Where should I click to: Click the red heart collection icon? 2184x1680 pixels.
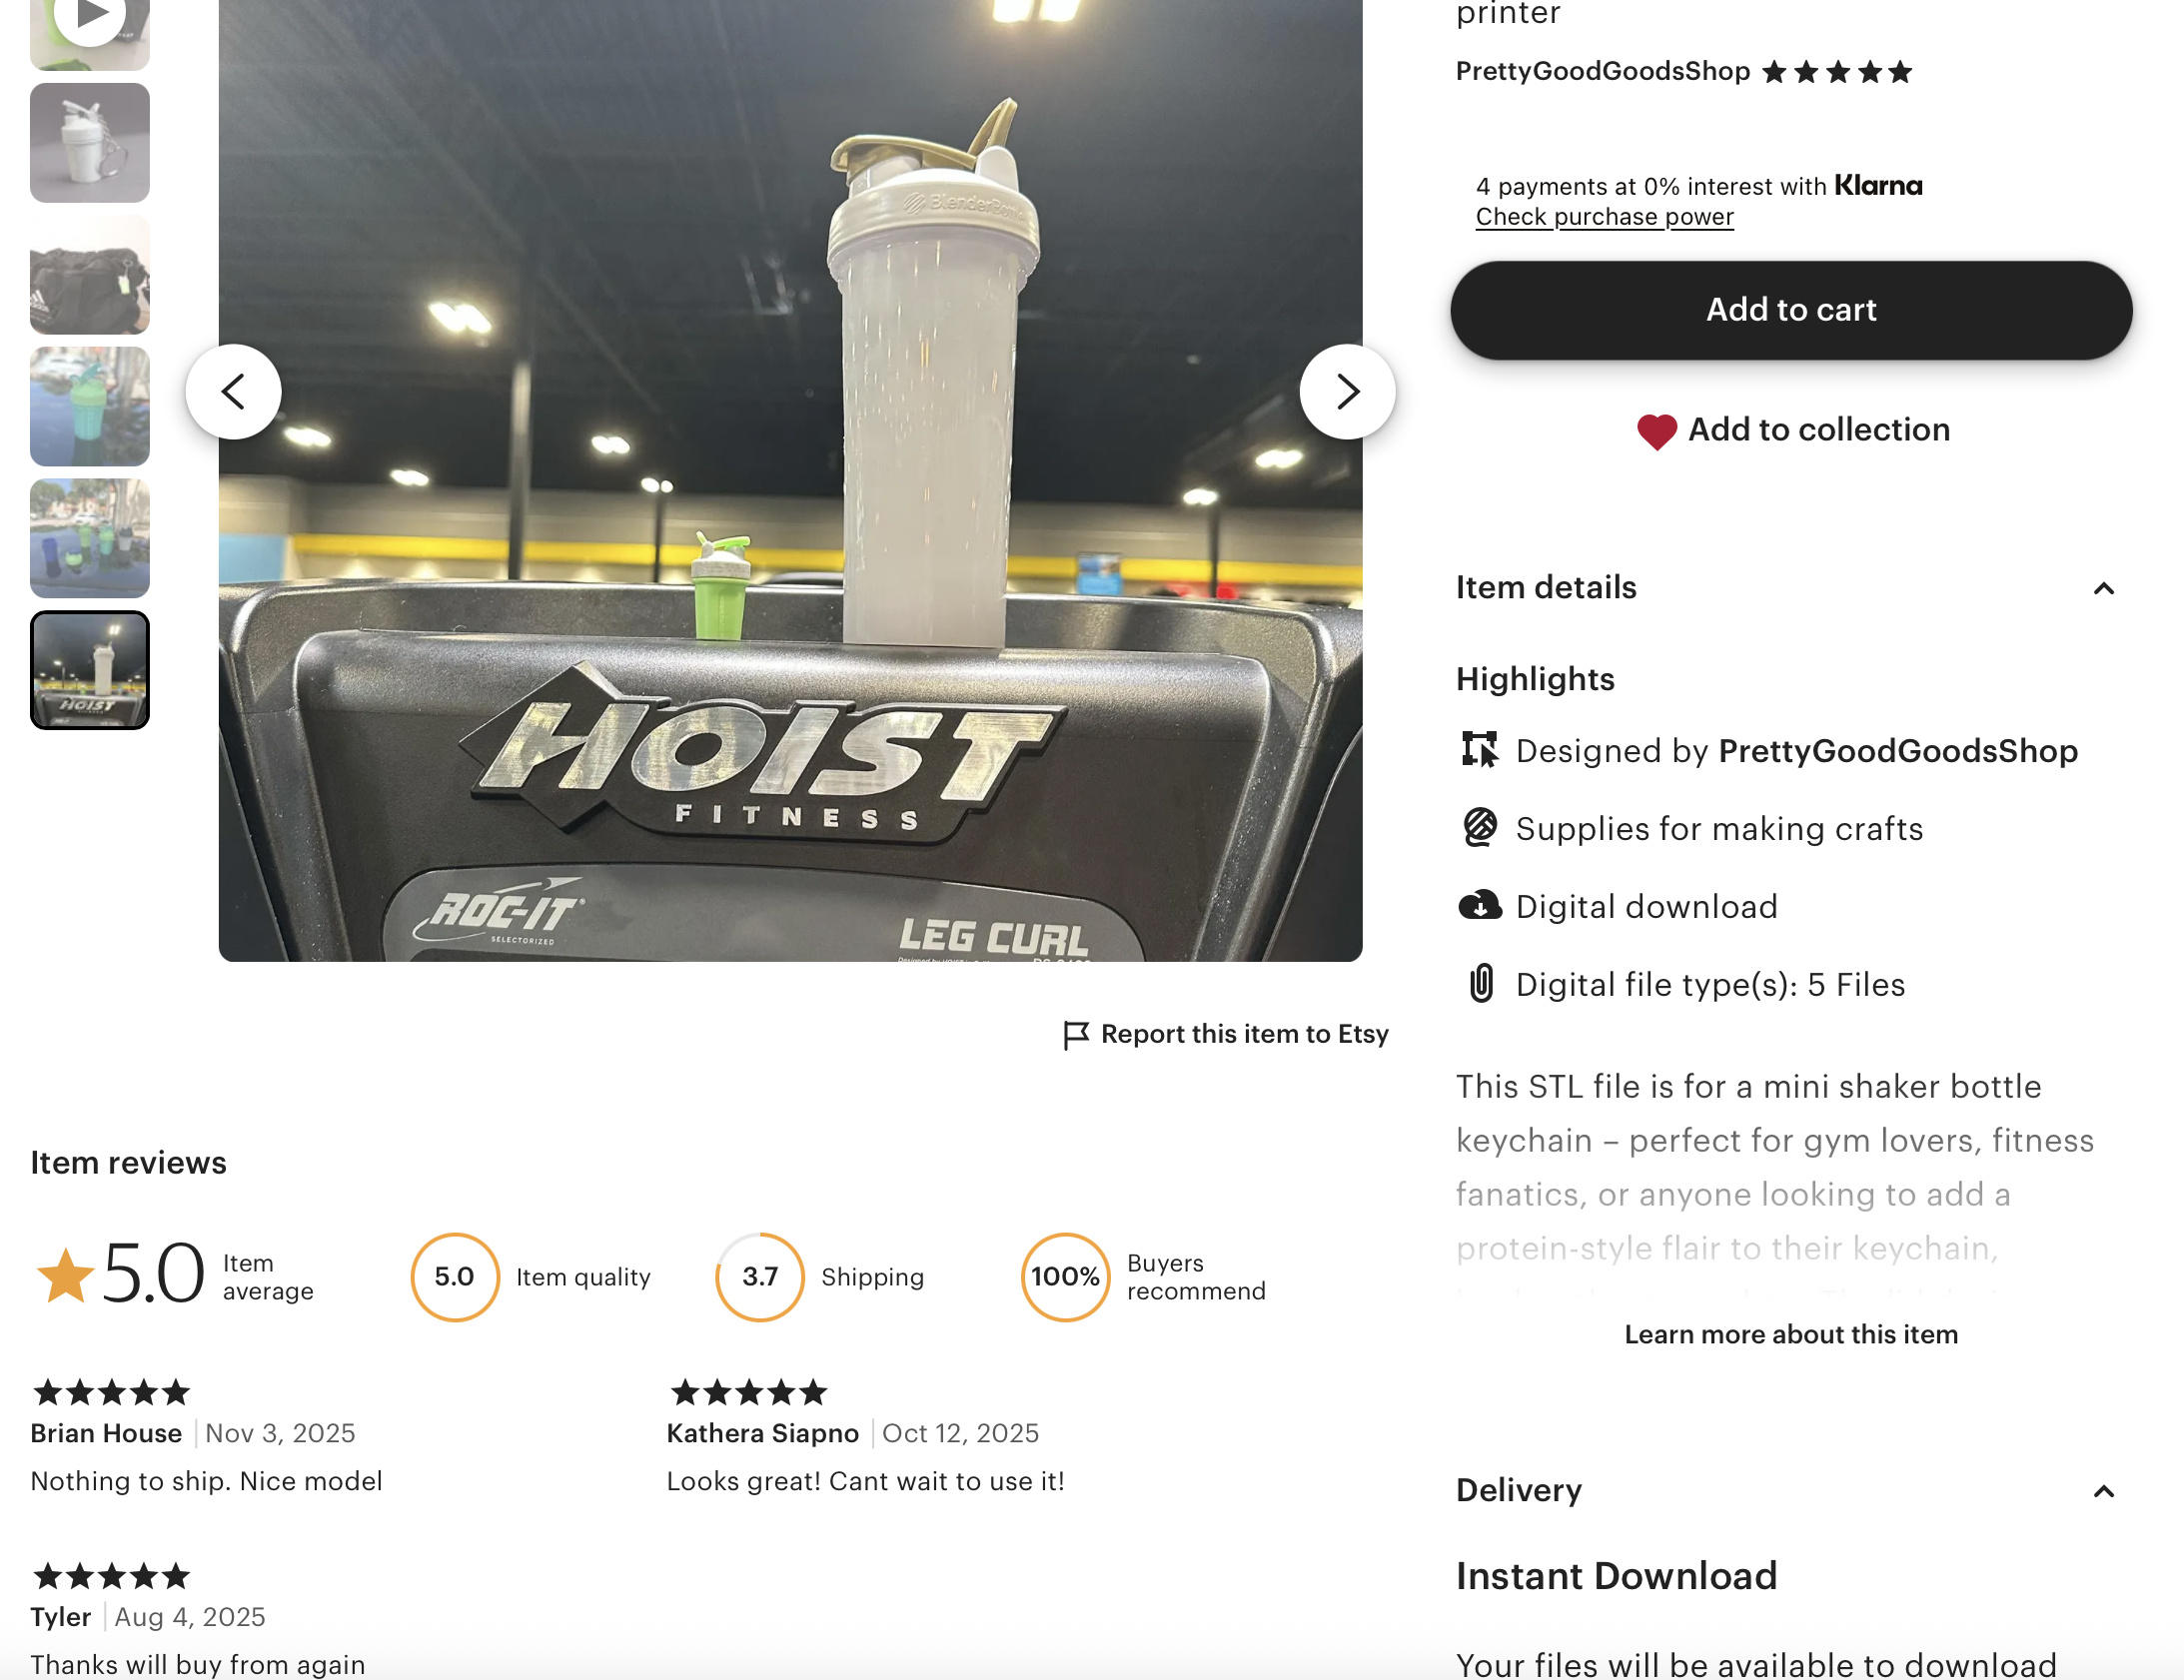click(x=1656, y=431)
